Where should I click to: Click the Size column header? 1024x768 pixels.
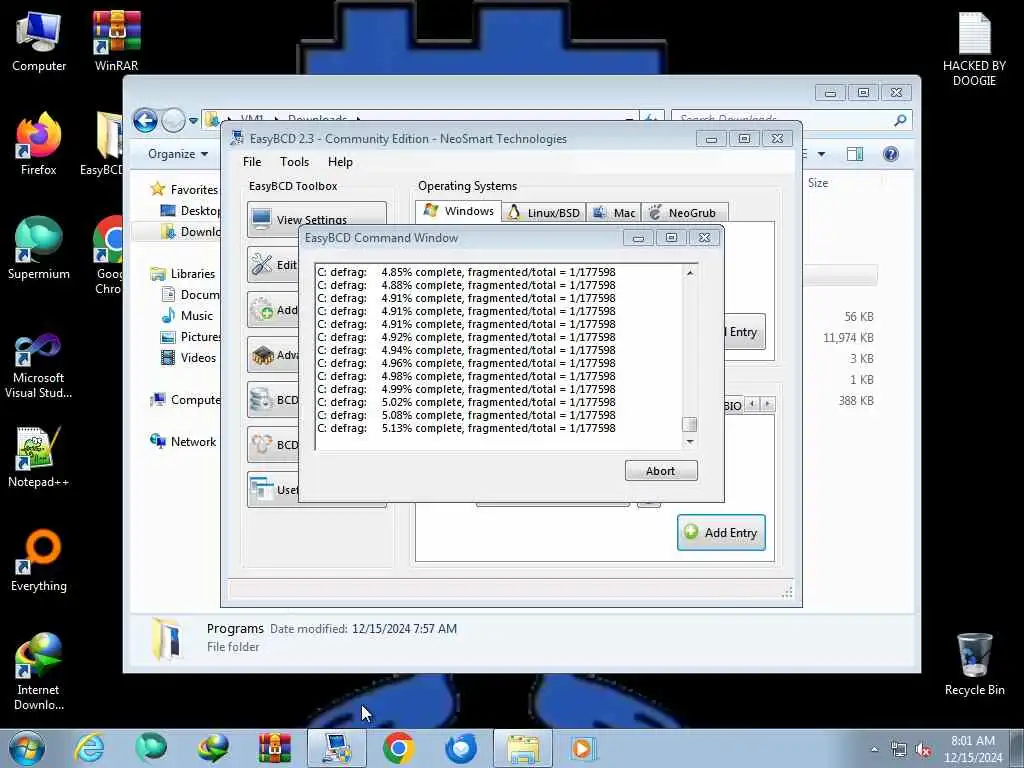click(x=818, y=183)
